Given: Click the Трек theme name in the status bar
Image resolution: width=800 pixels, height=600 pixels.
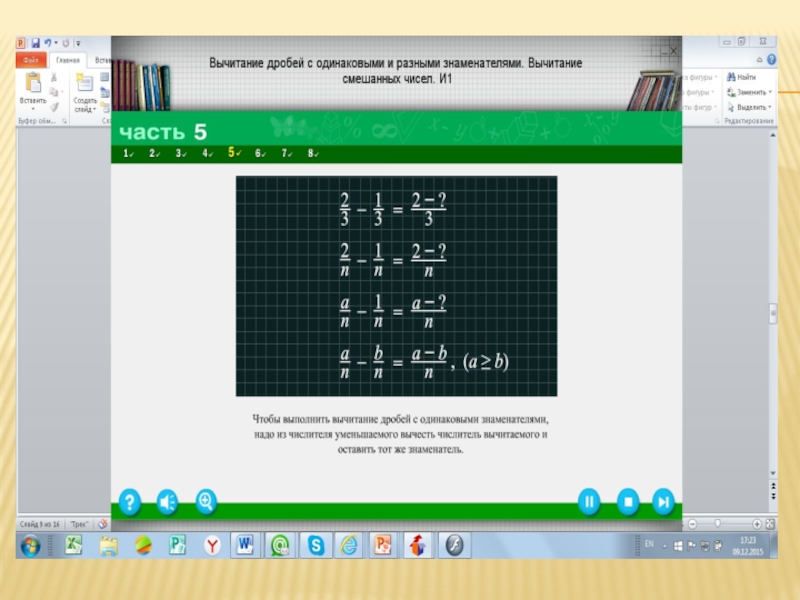Looking at the screenshot, I should [80, 524].
